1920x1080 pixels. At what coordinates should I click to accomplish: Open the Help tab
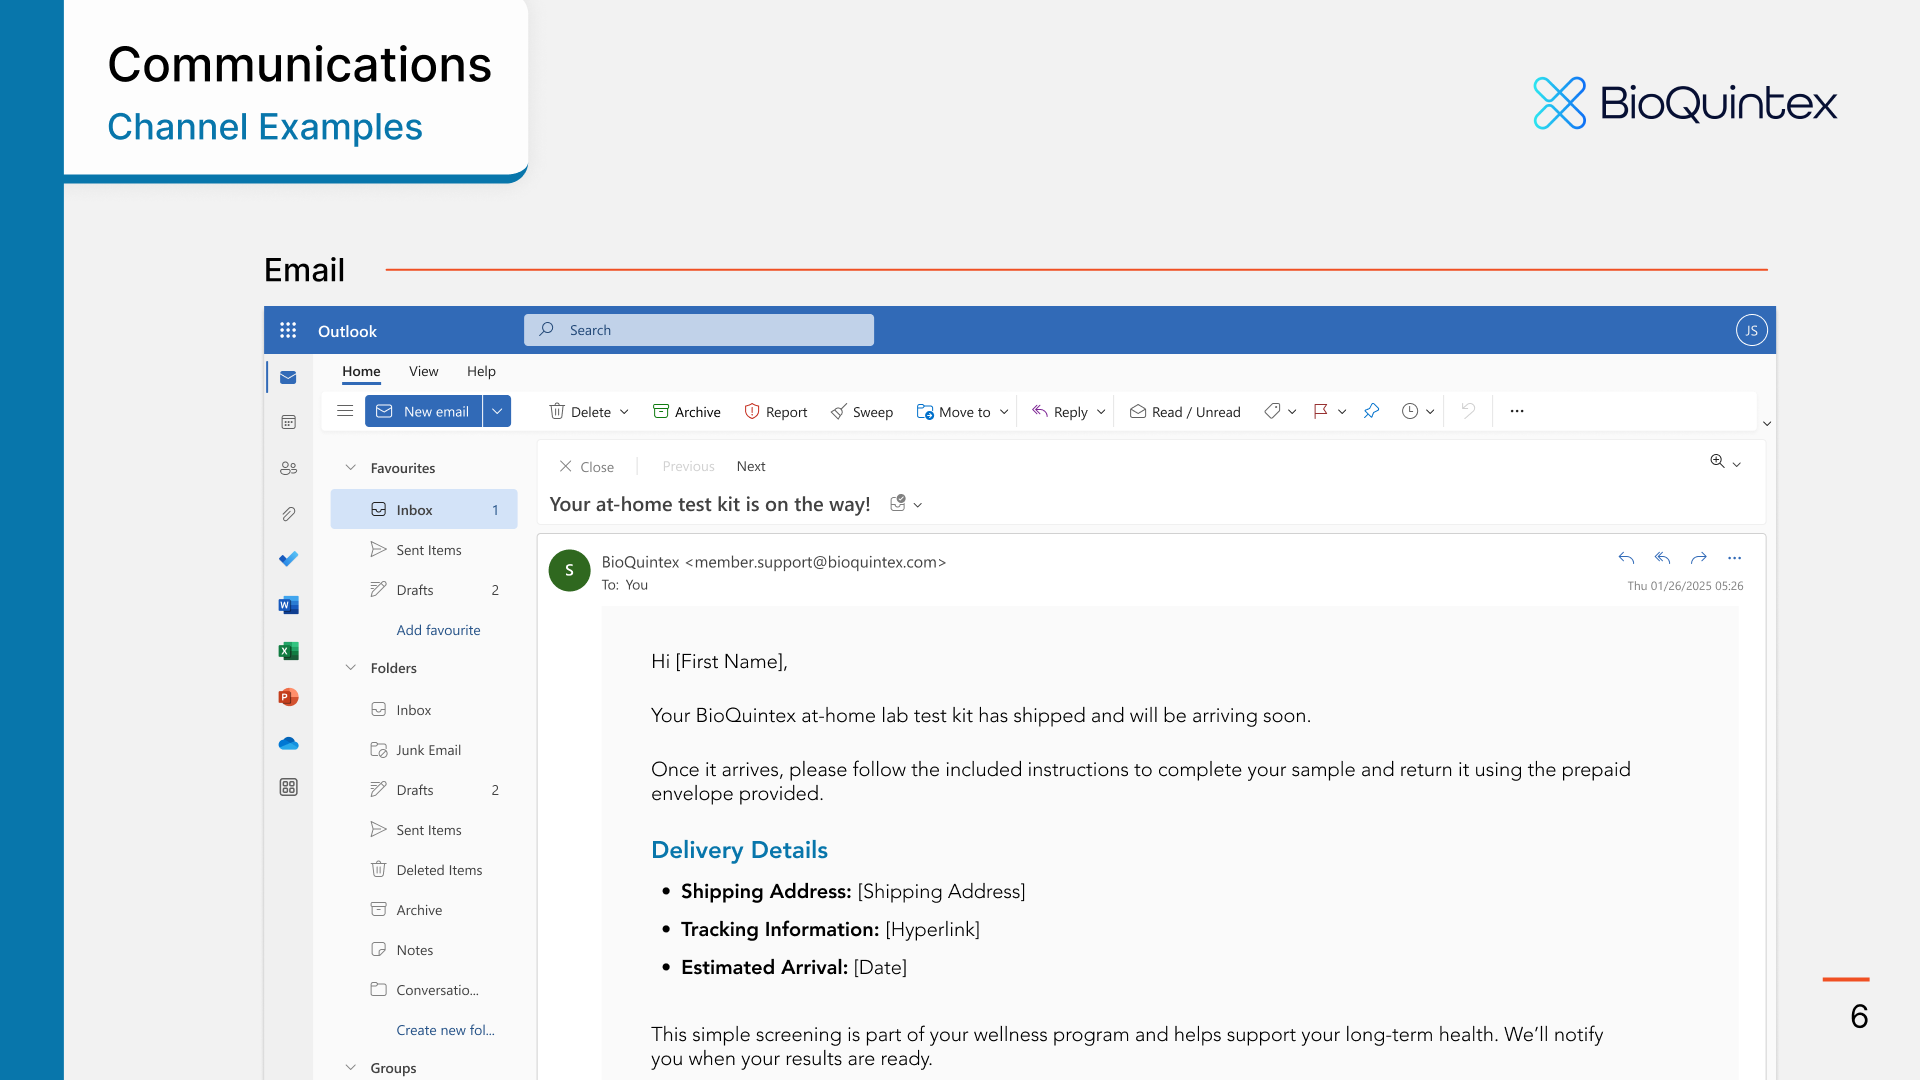tap(481, 371)
